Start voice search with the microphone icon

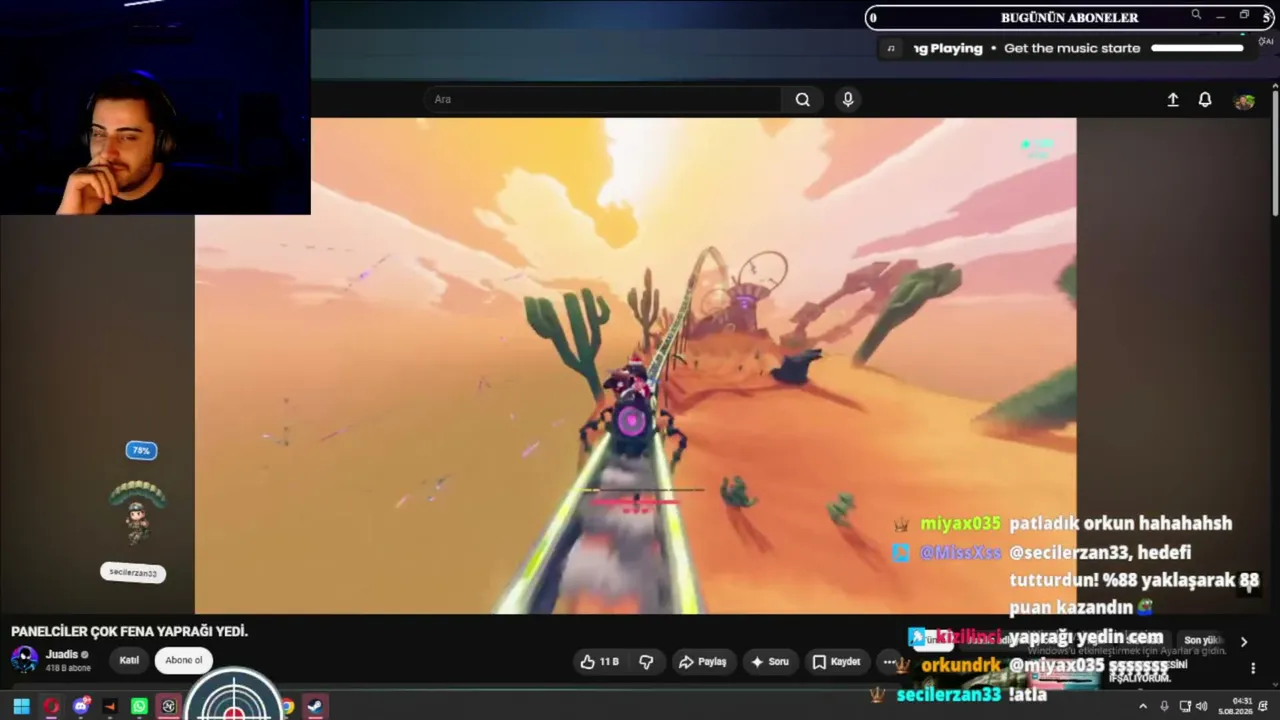coord(848,99)
